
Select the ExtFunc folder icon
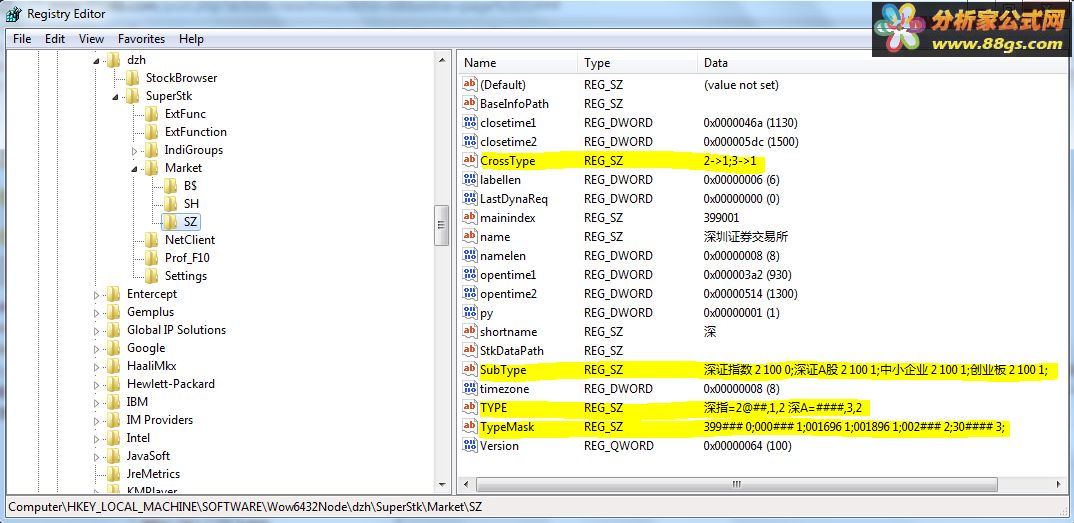point(151,114)
